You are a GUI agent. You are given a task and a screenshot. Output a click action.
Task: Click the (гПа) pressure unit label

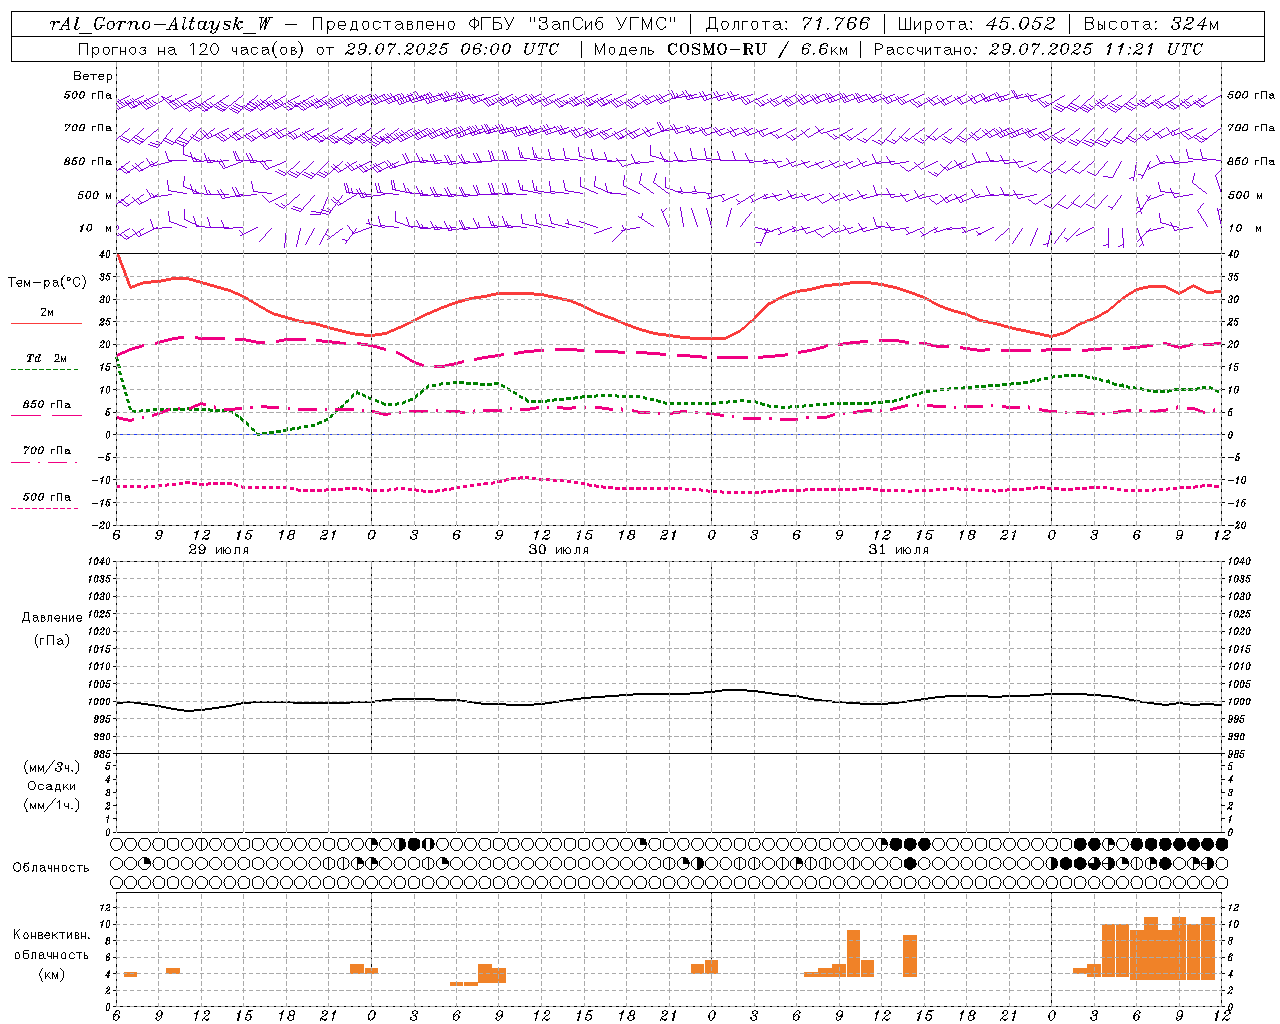click(x=52, y=640)
